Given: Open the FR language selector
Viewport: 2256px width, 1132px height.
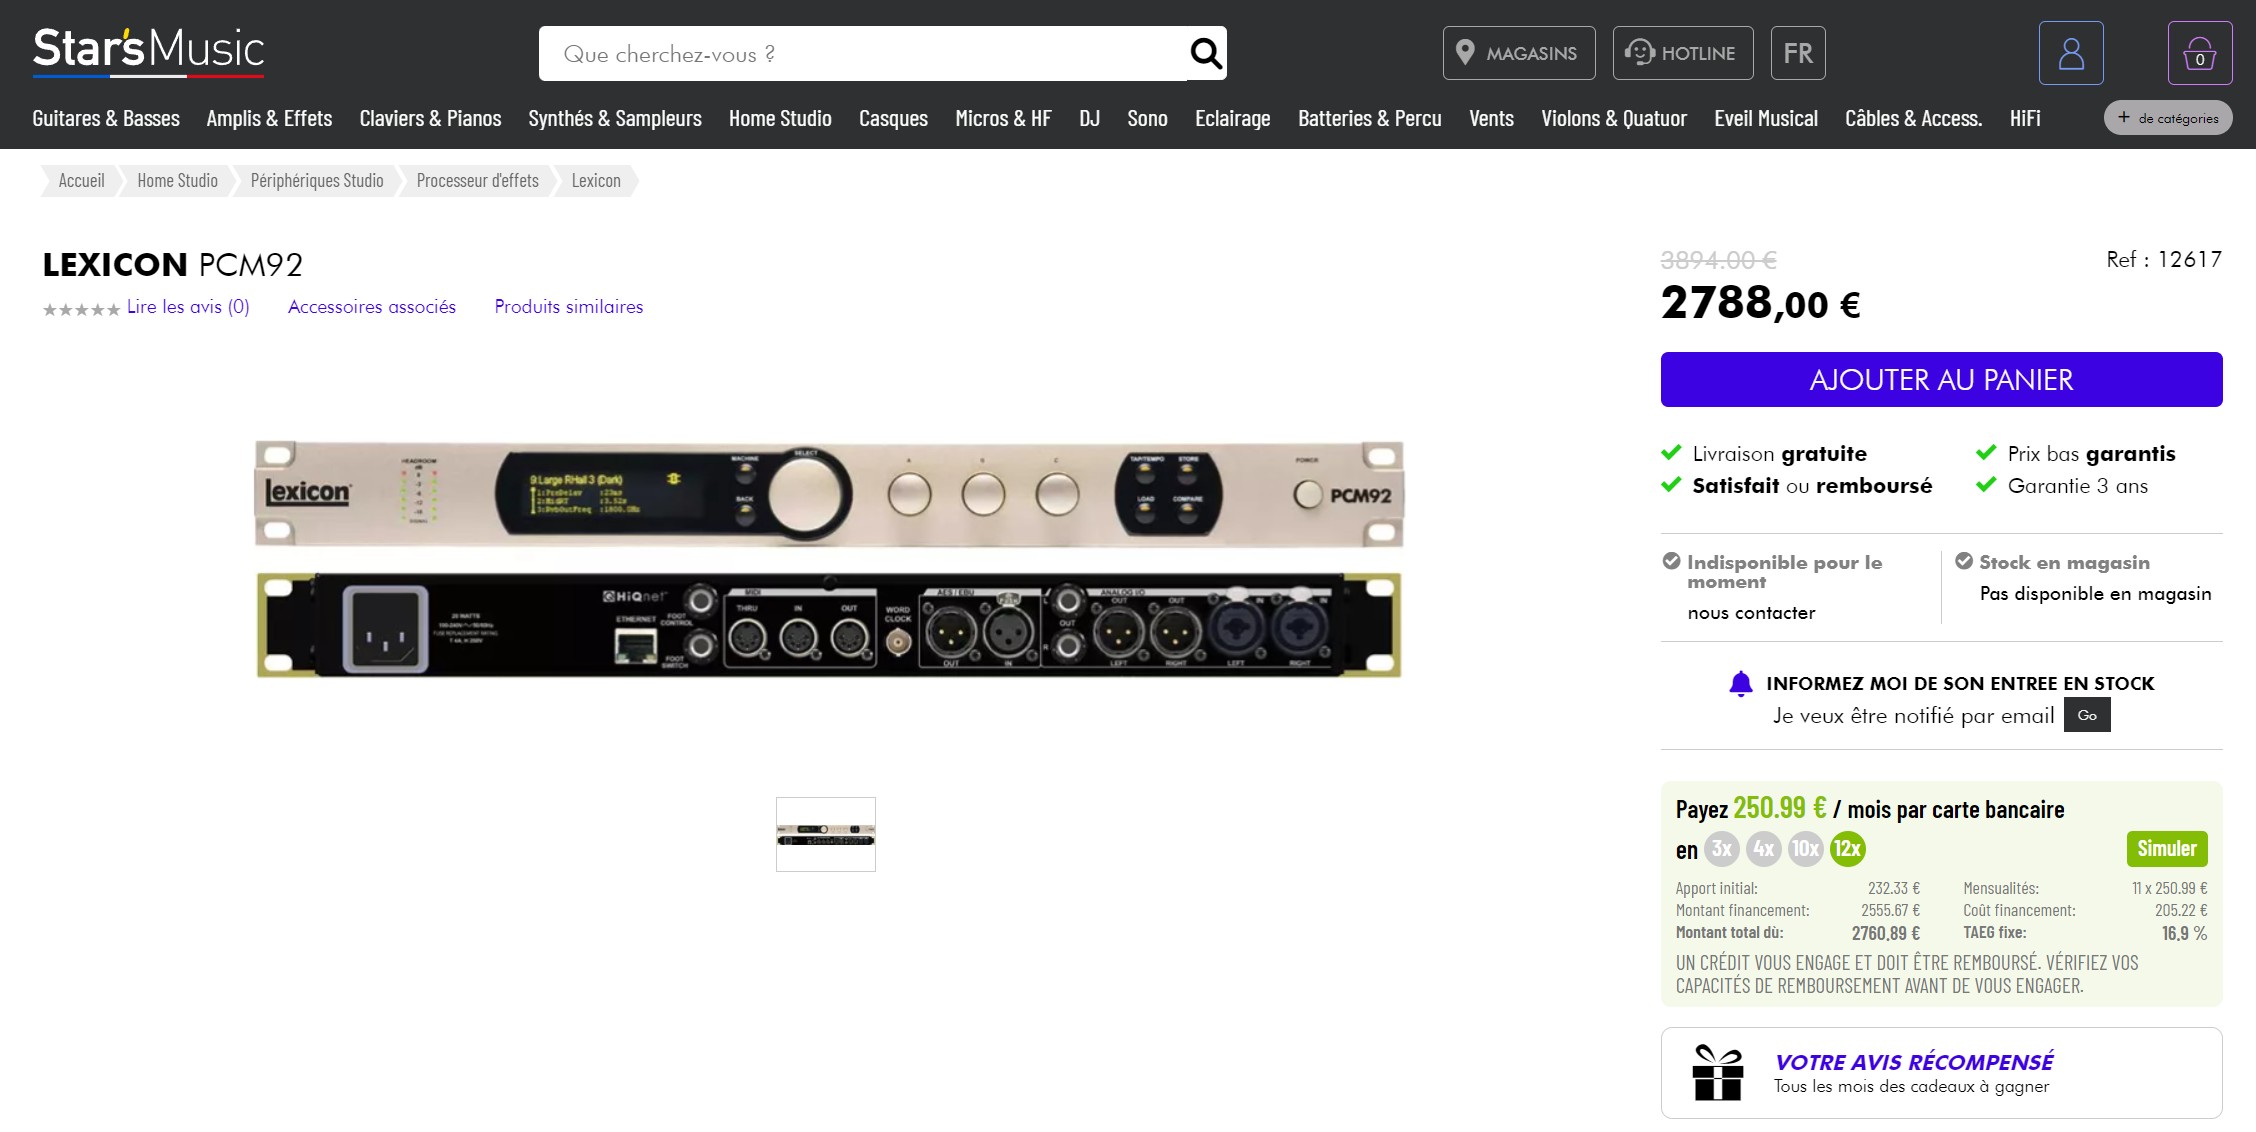Looking at the screenshot, I should point(1798,53).
